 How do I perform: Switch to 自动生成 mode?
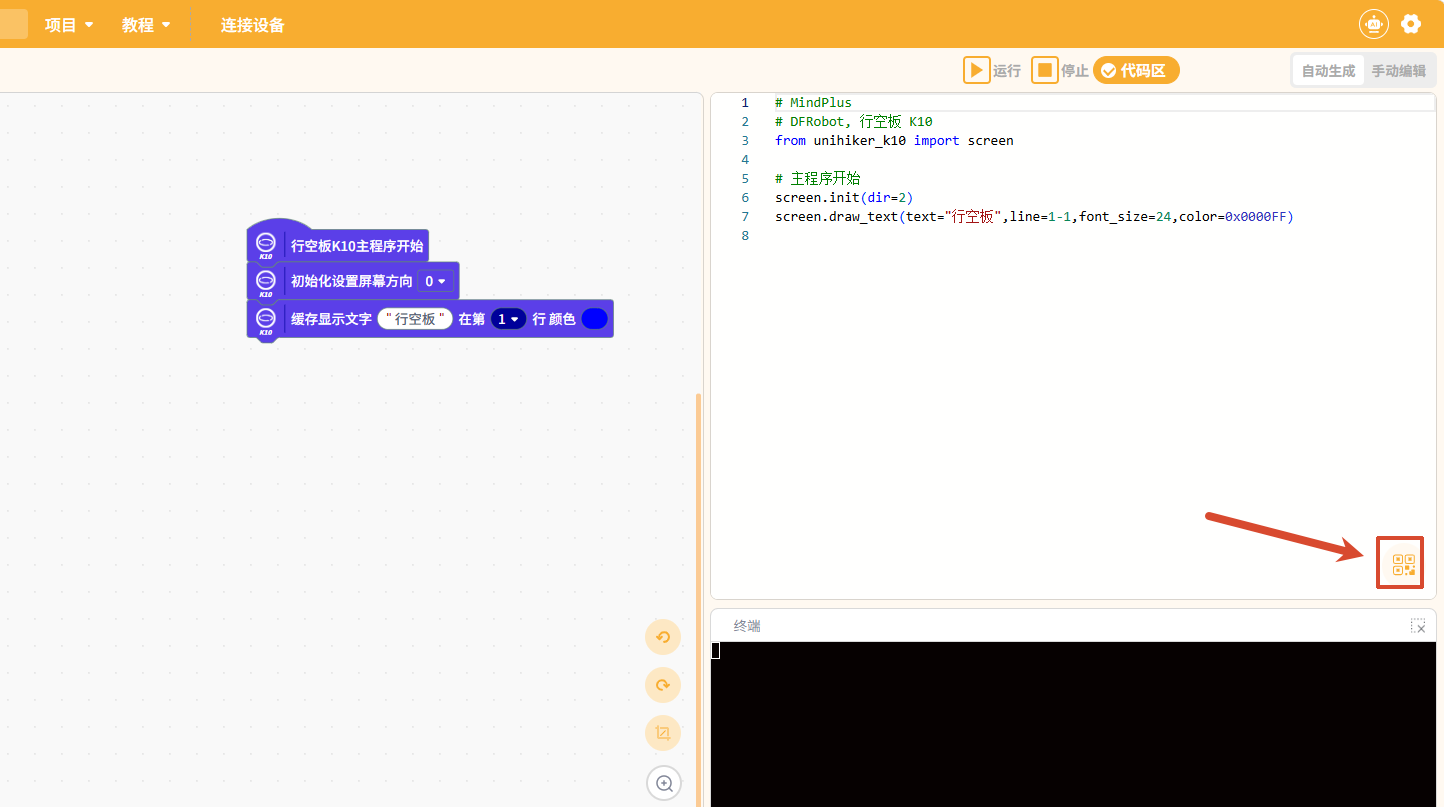point(1328,71)
